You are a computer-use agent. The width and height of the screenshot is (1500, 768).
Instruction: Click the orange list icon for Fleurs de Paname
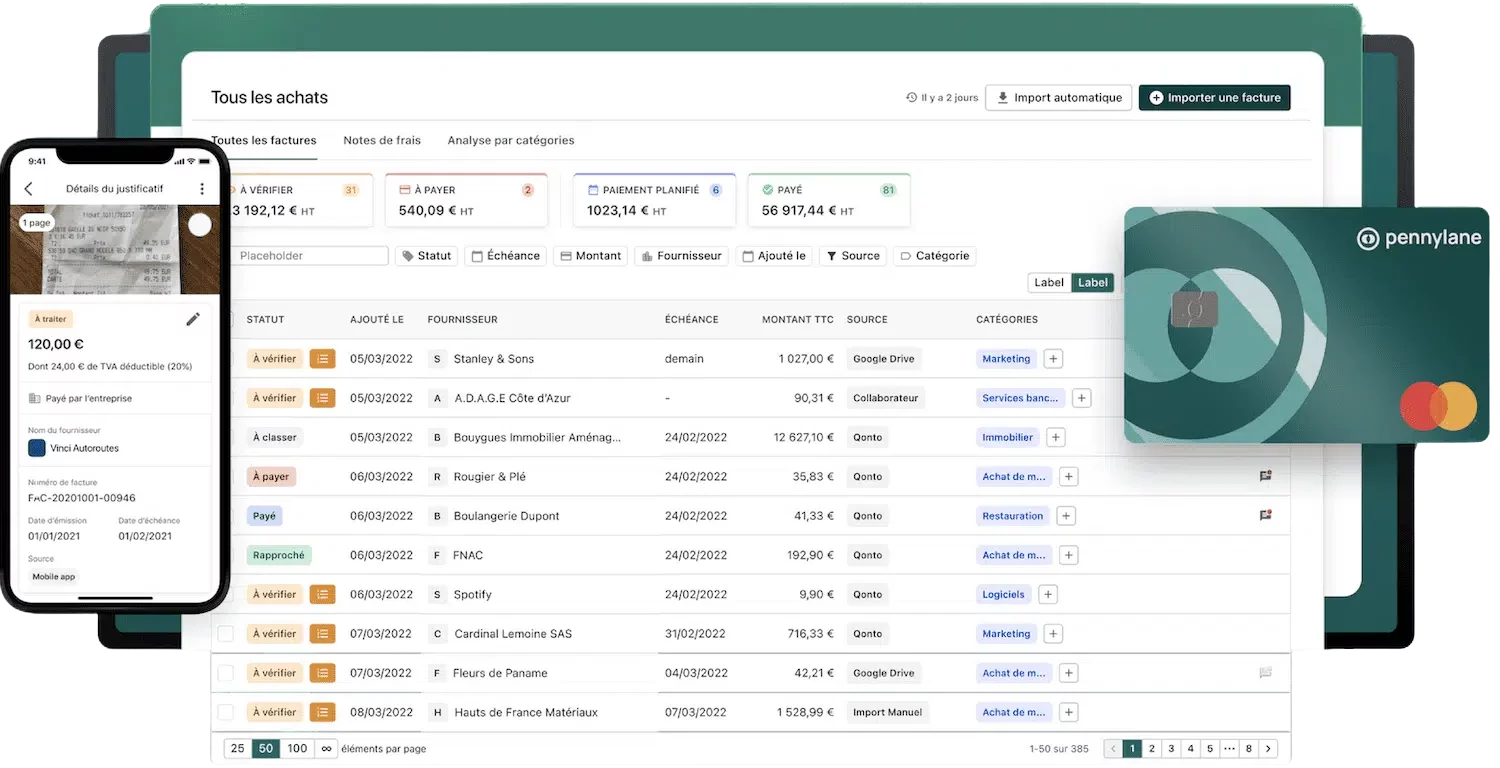click(322, 673)
